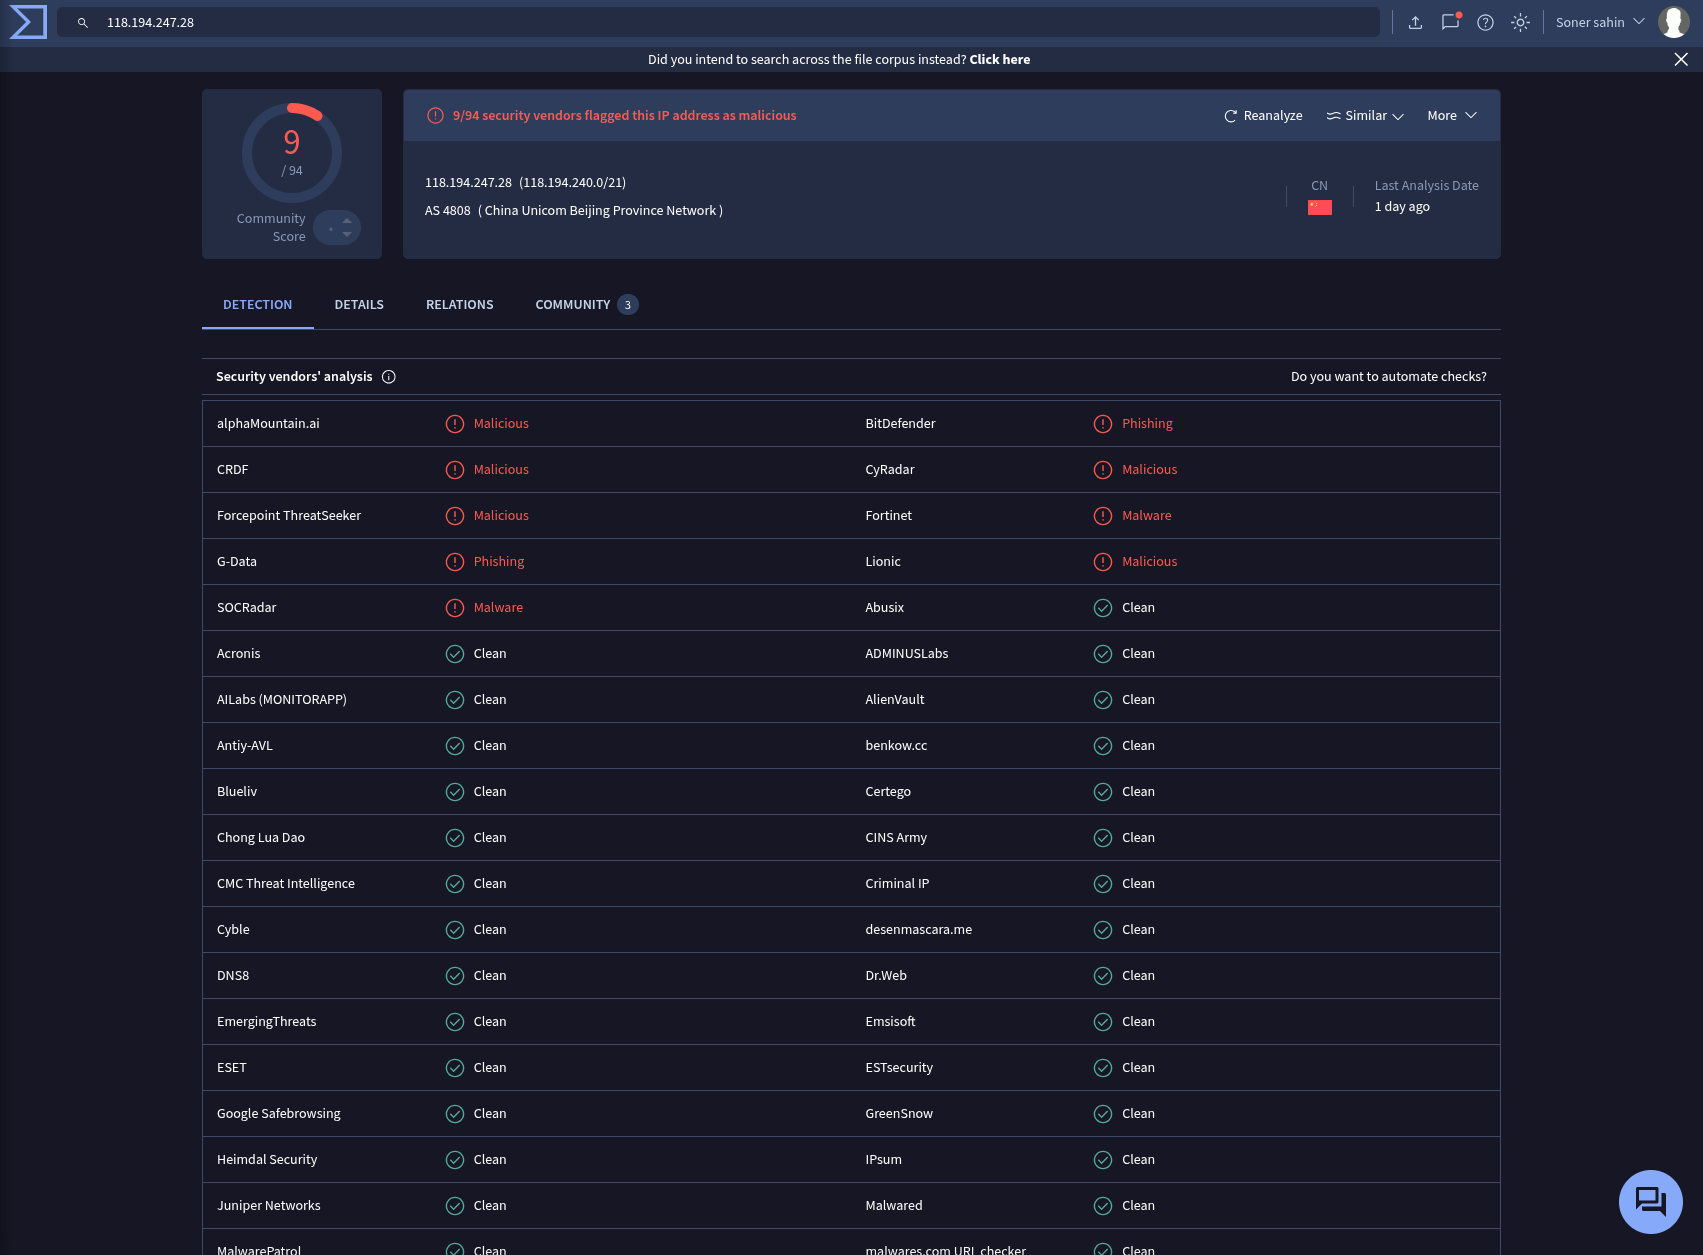Follow the 'Click here' file corpus link
The image size is (1703, 1255).
999,60
